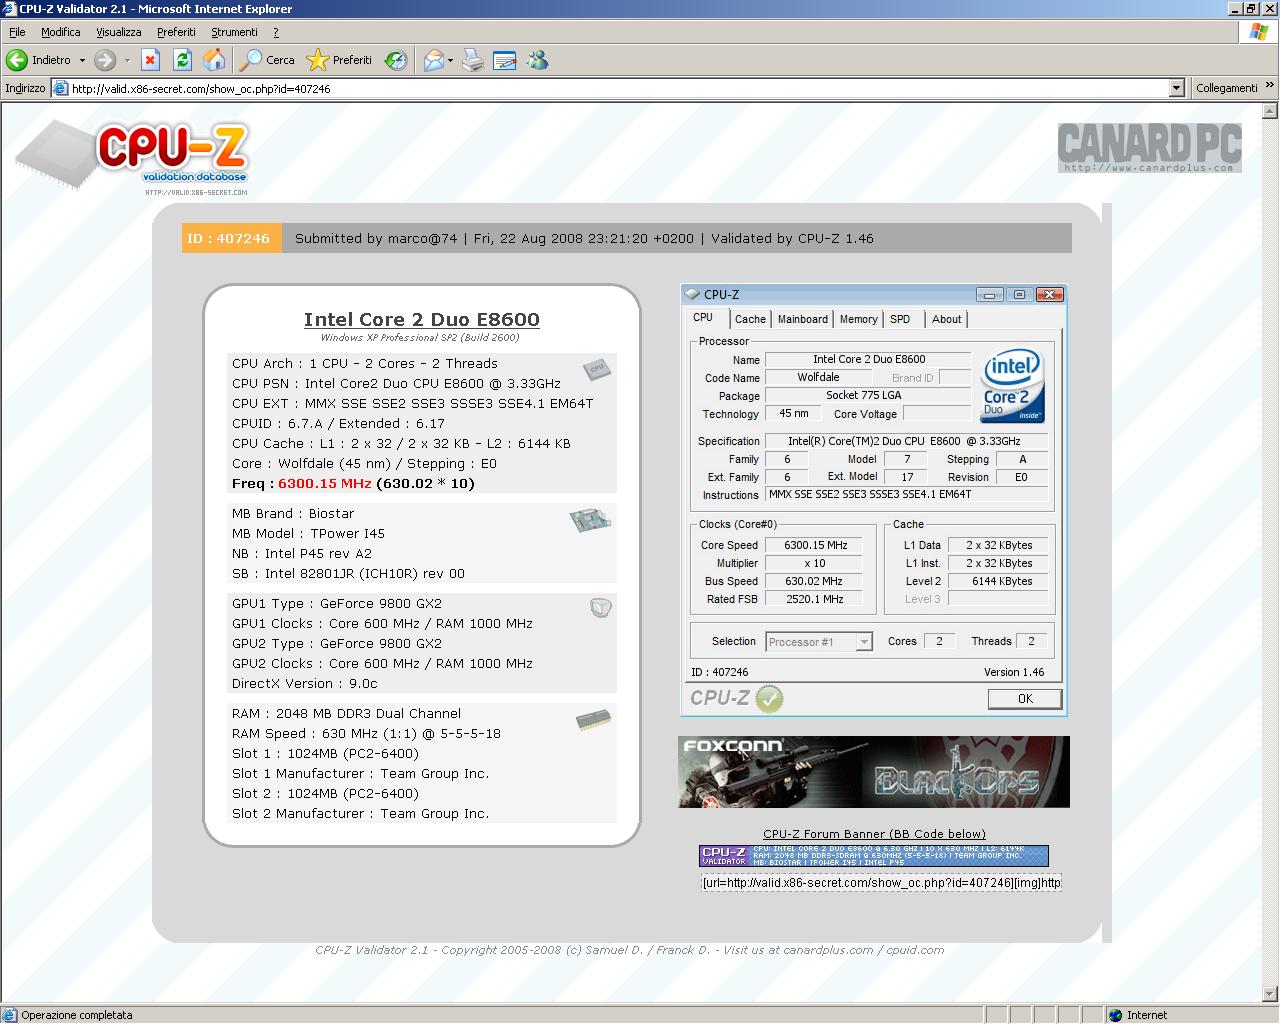
Task: Open the Preferiti menu in menu bar
Action: pyautogui.click(x=176, y=32)
